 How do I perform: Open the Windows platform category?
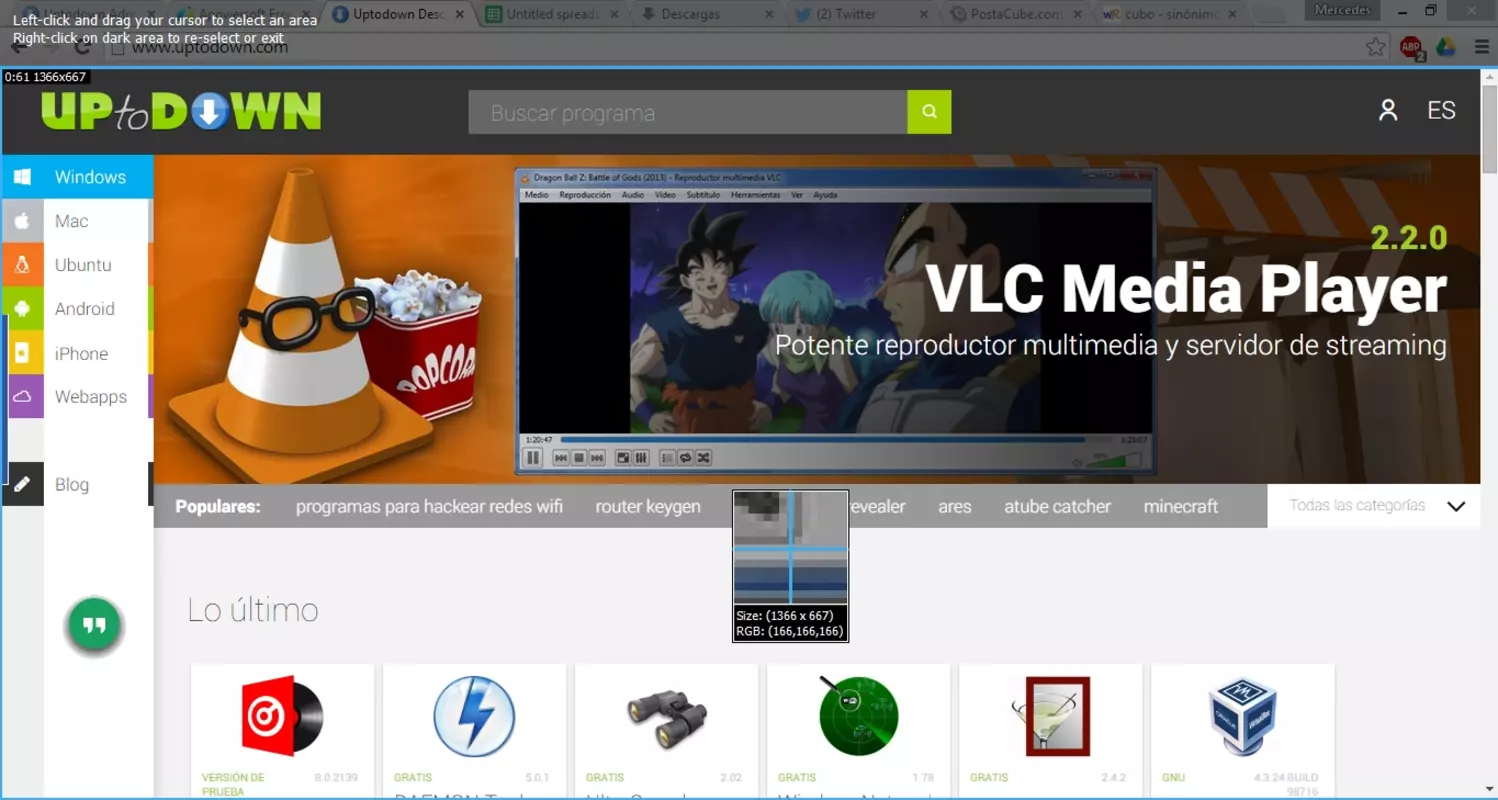click(78, 177)
